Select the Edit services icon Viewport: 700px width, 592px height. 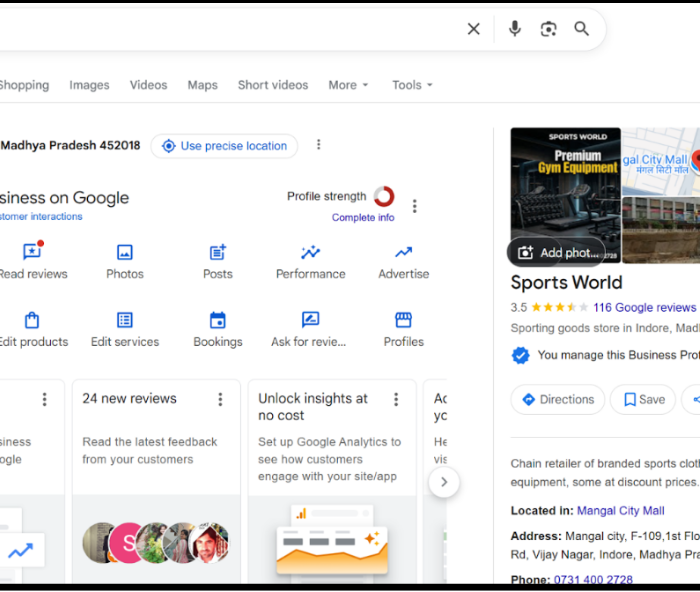pyautogui.click(x=125, y=320)
